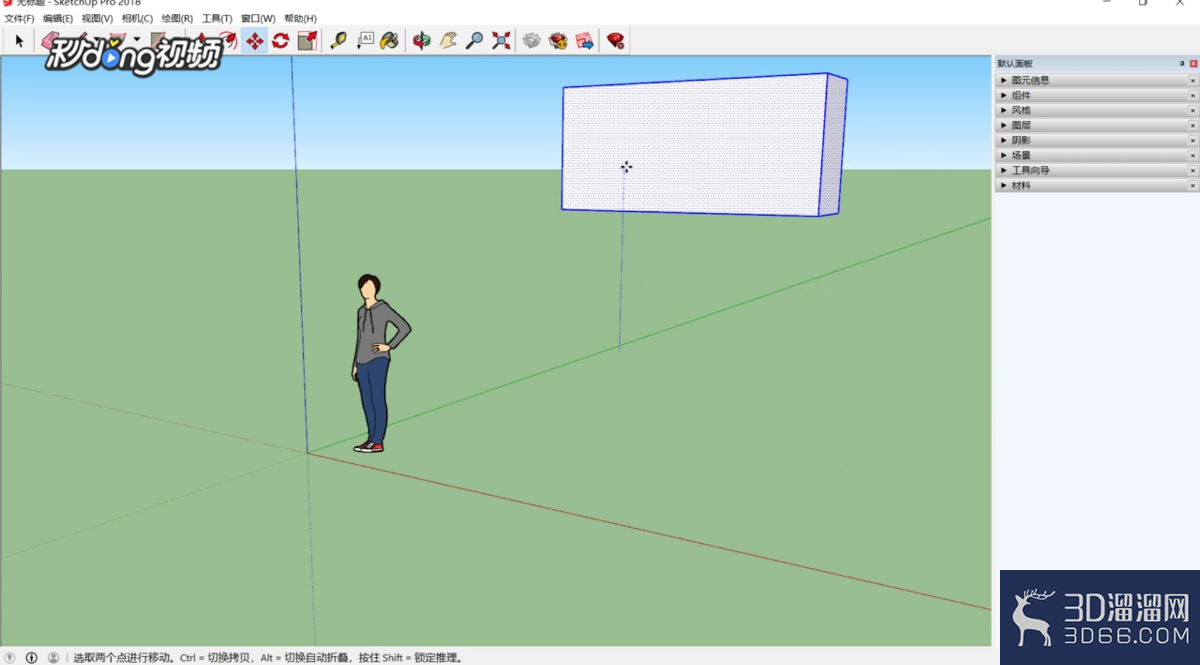Close the 风格 panel row
The width and height of the screenshot is (1200, 665).
pyautogui.click(x=1193, y=110)
